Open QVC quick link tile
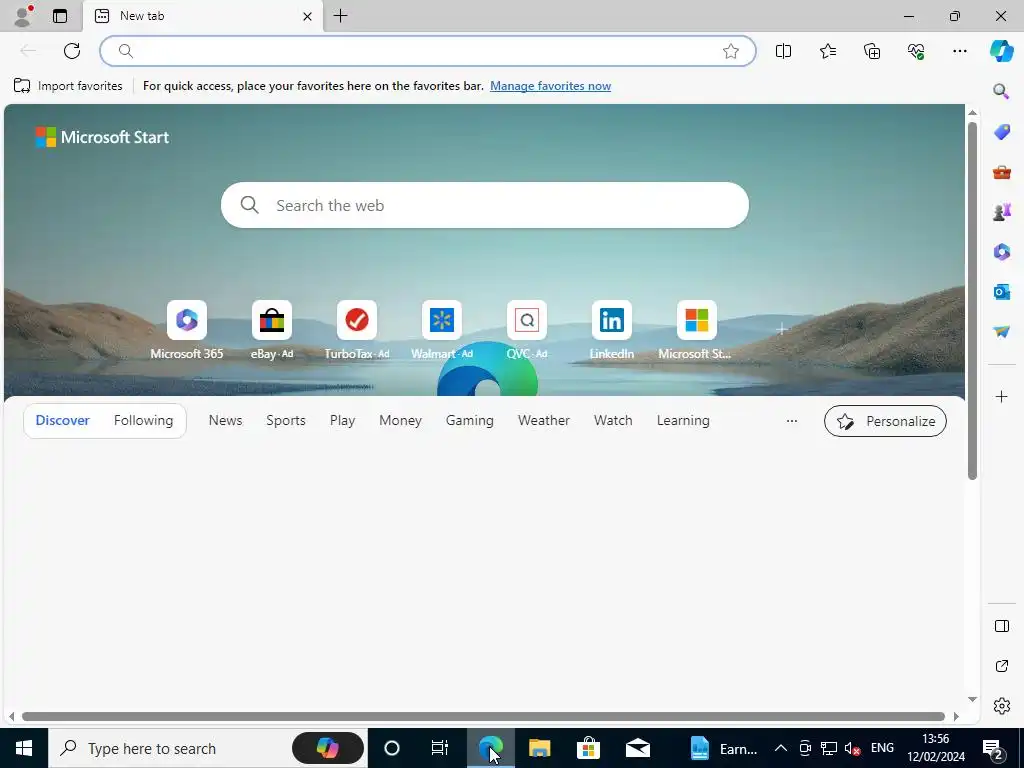Screen dimensions: 1024x768 click(526, 330)
